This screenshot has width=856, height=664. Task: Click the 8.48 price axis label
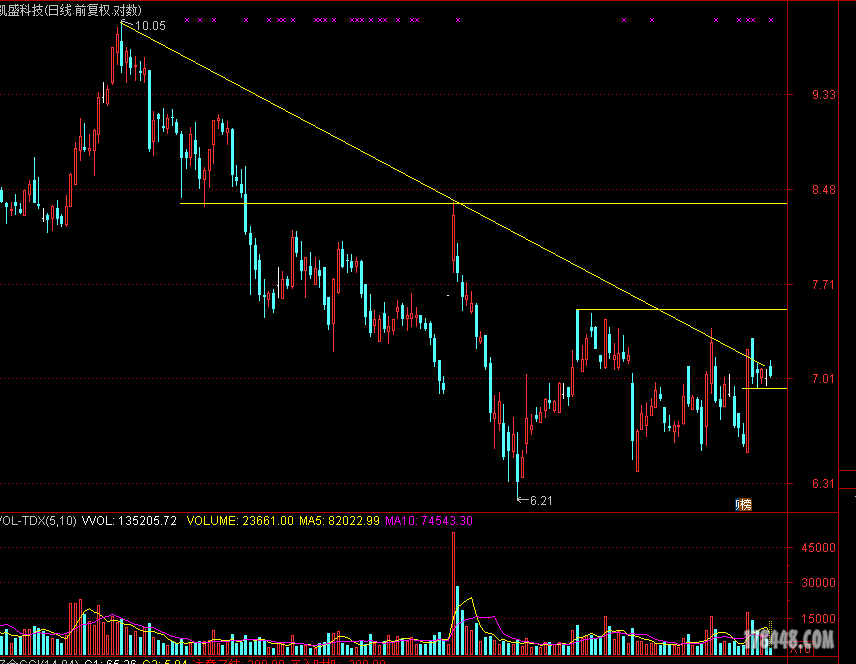click(x=823, y=190)
